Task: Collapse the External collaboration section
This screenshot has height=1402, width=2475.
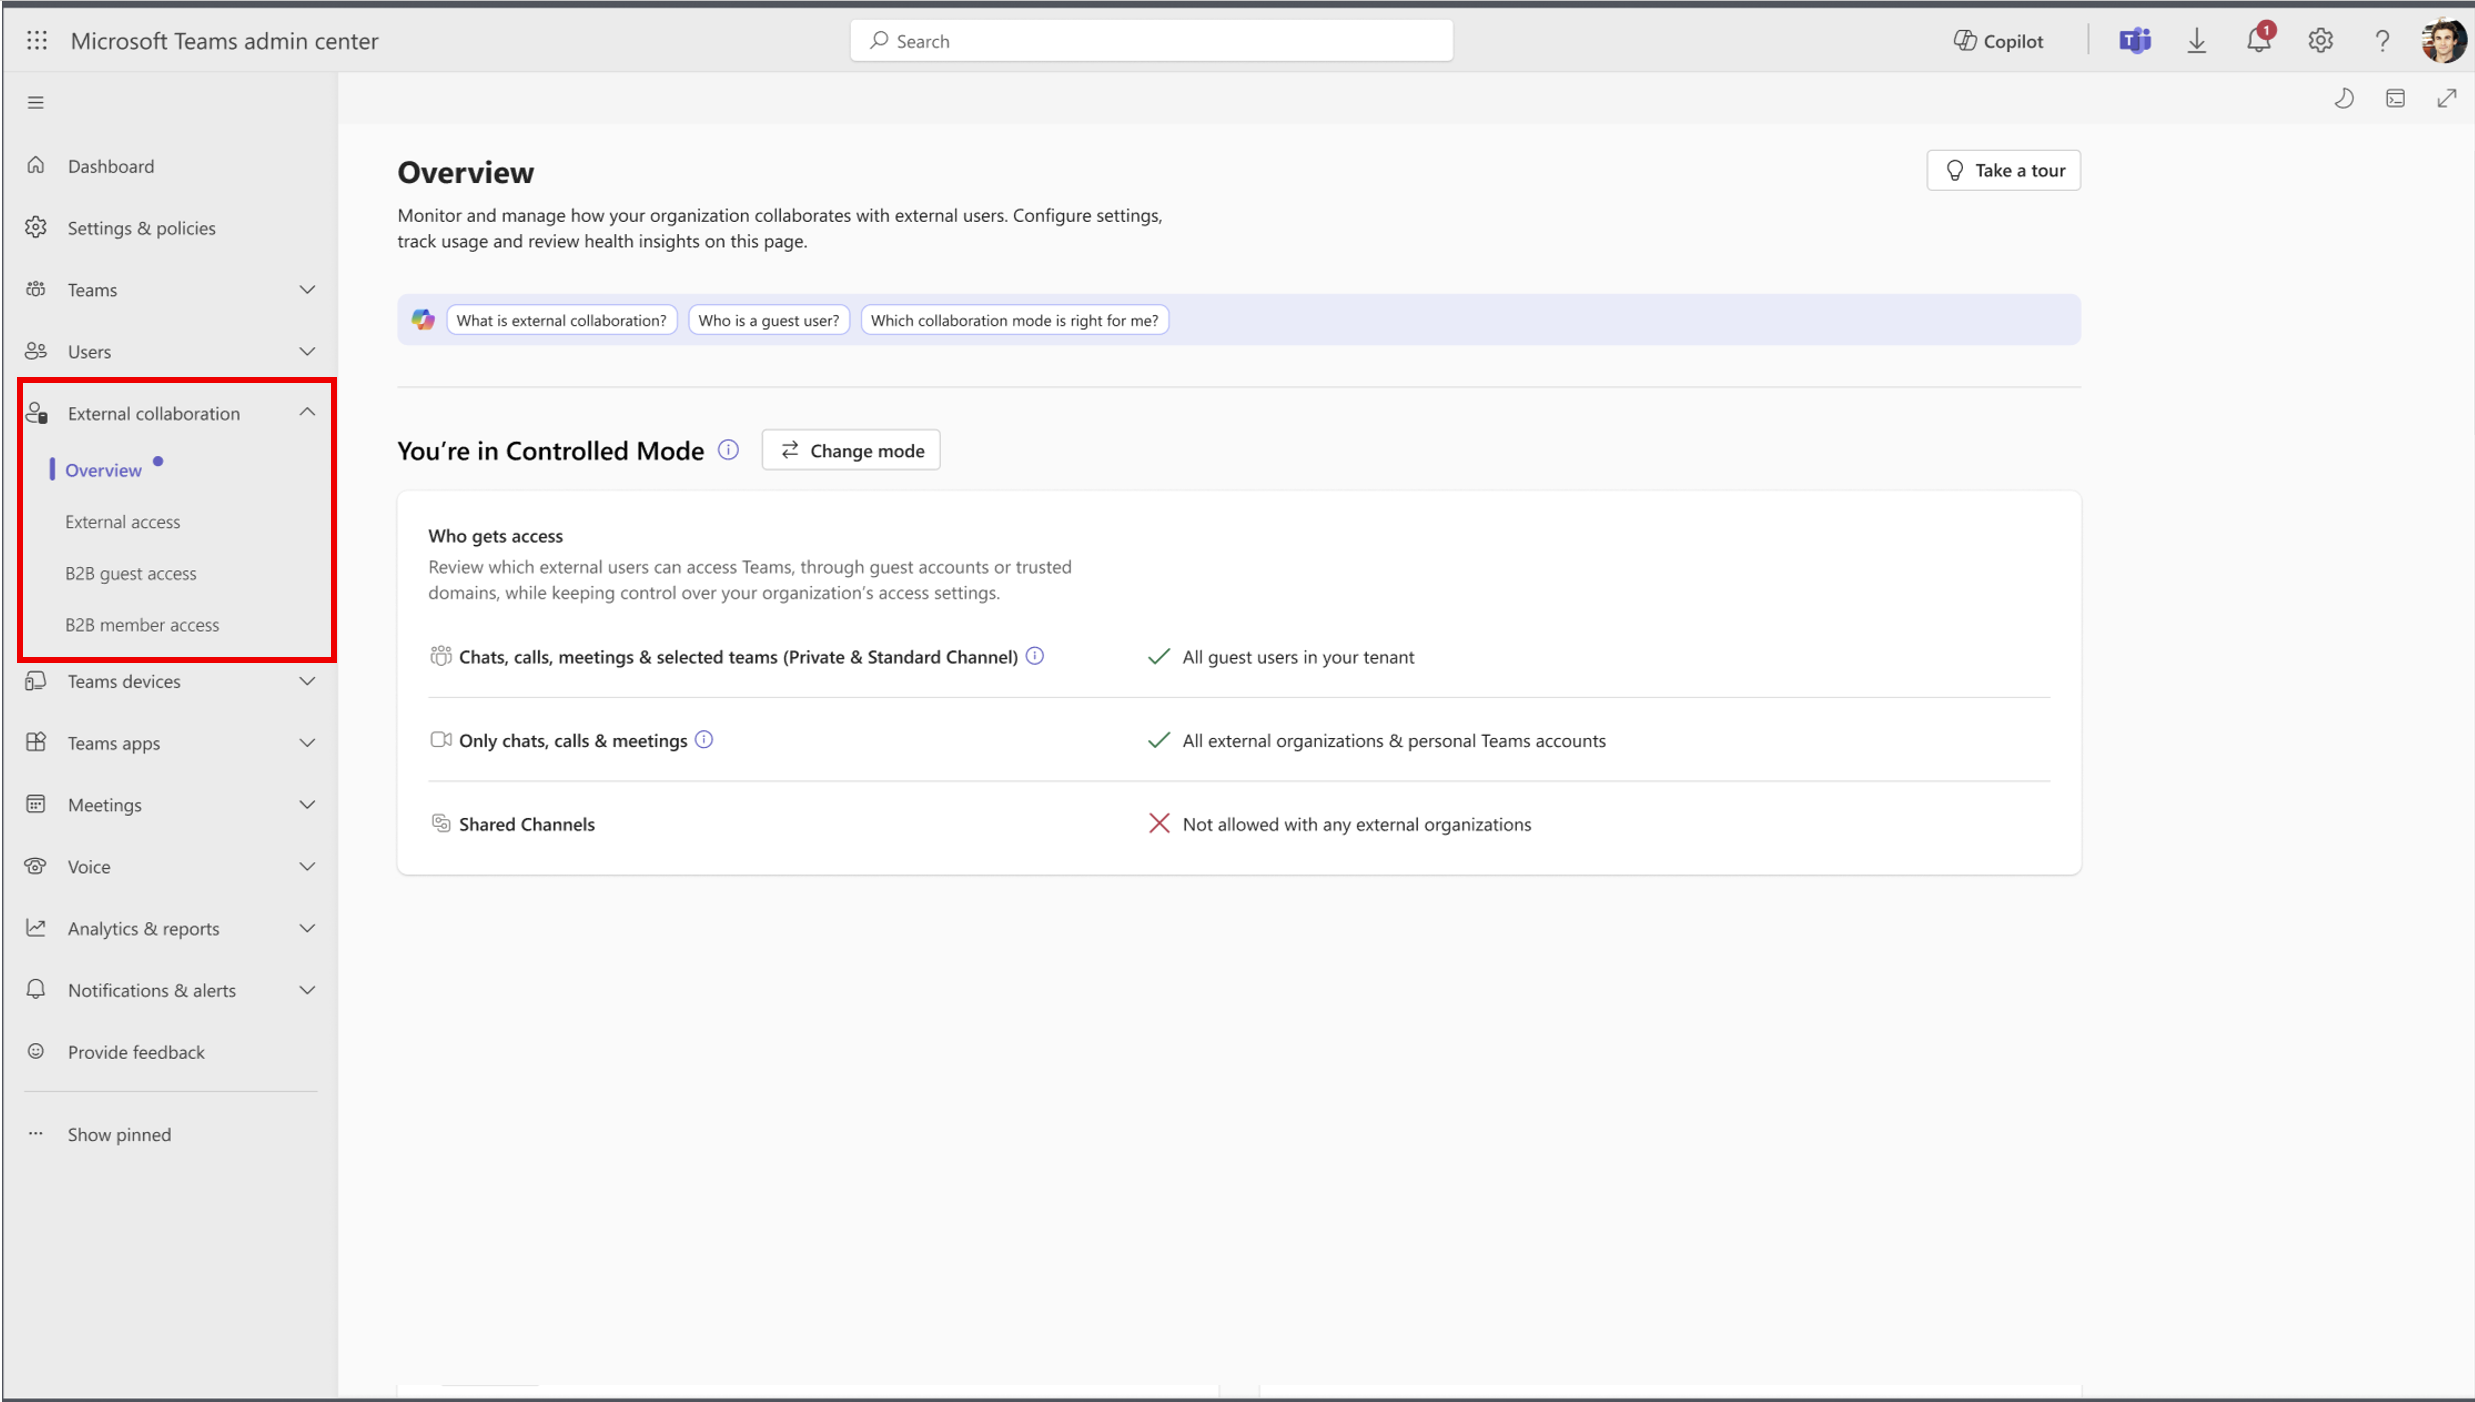Action: pos(307,412)
